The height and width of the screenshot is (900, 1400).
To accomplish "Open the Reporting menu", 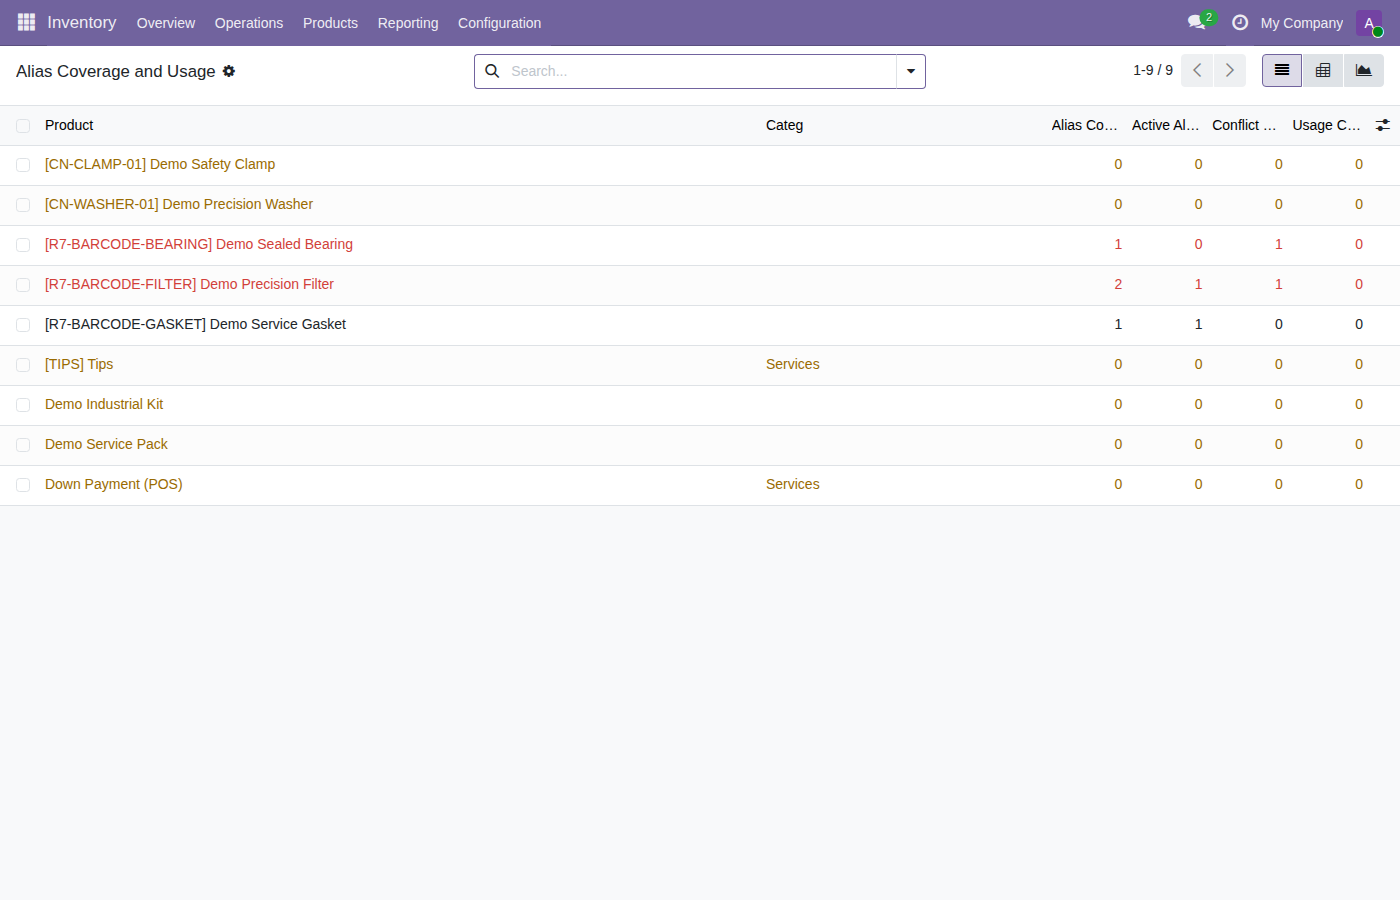I will 408,23.
